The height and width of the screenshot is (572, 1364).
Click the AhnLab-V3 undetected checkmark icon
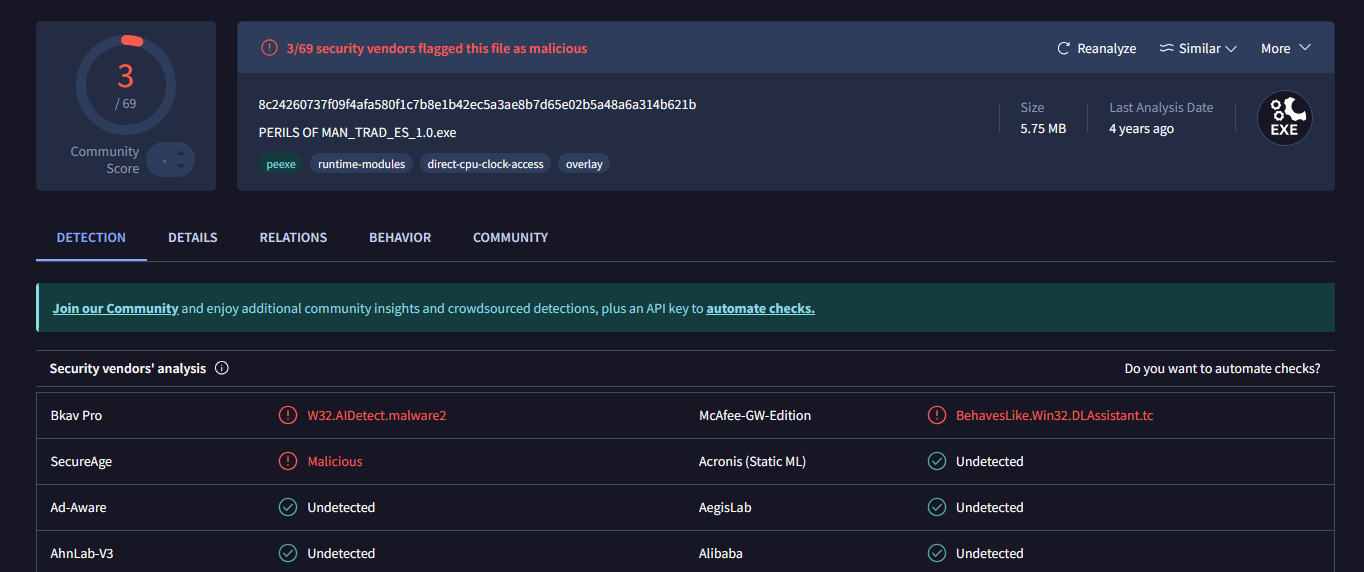coord(288,553)
